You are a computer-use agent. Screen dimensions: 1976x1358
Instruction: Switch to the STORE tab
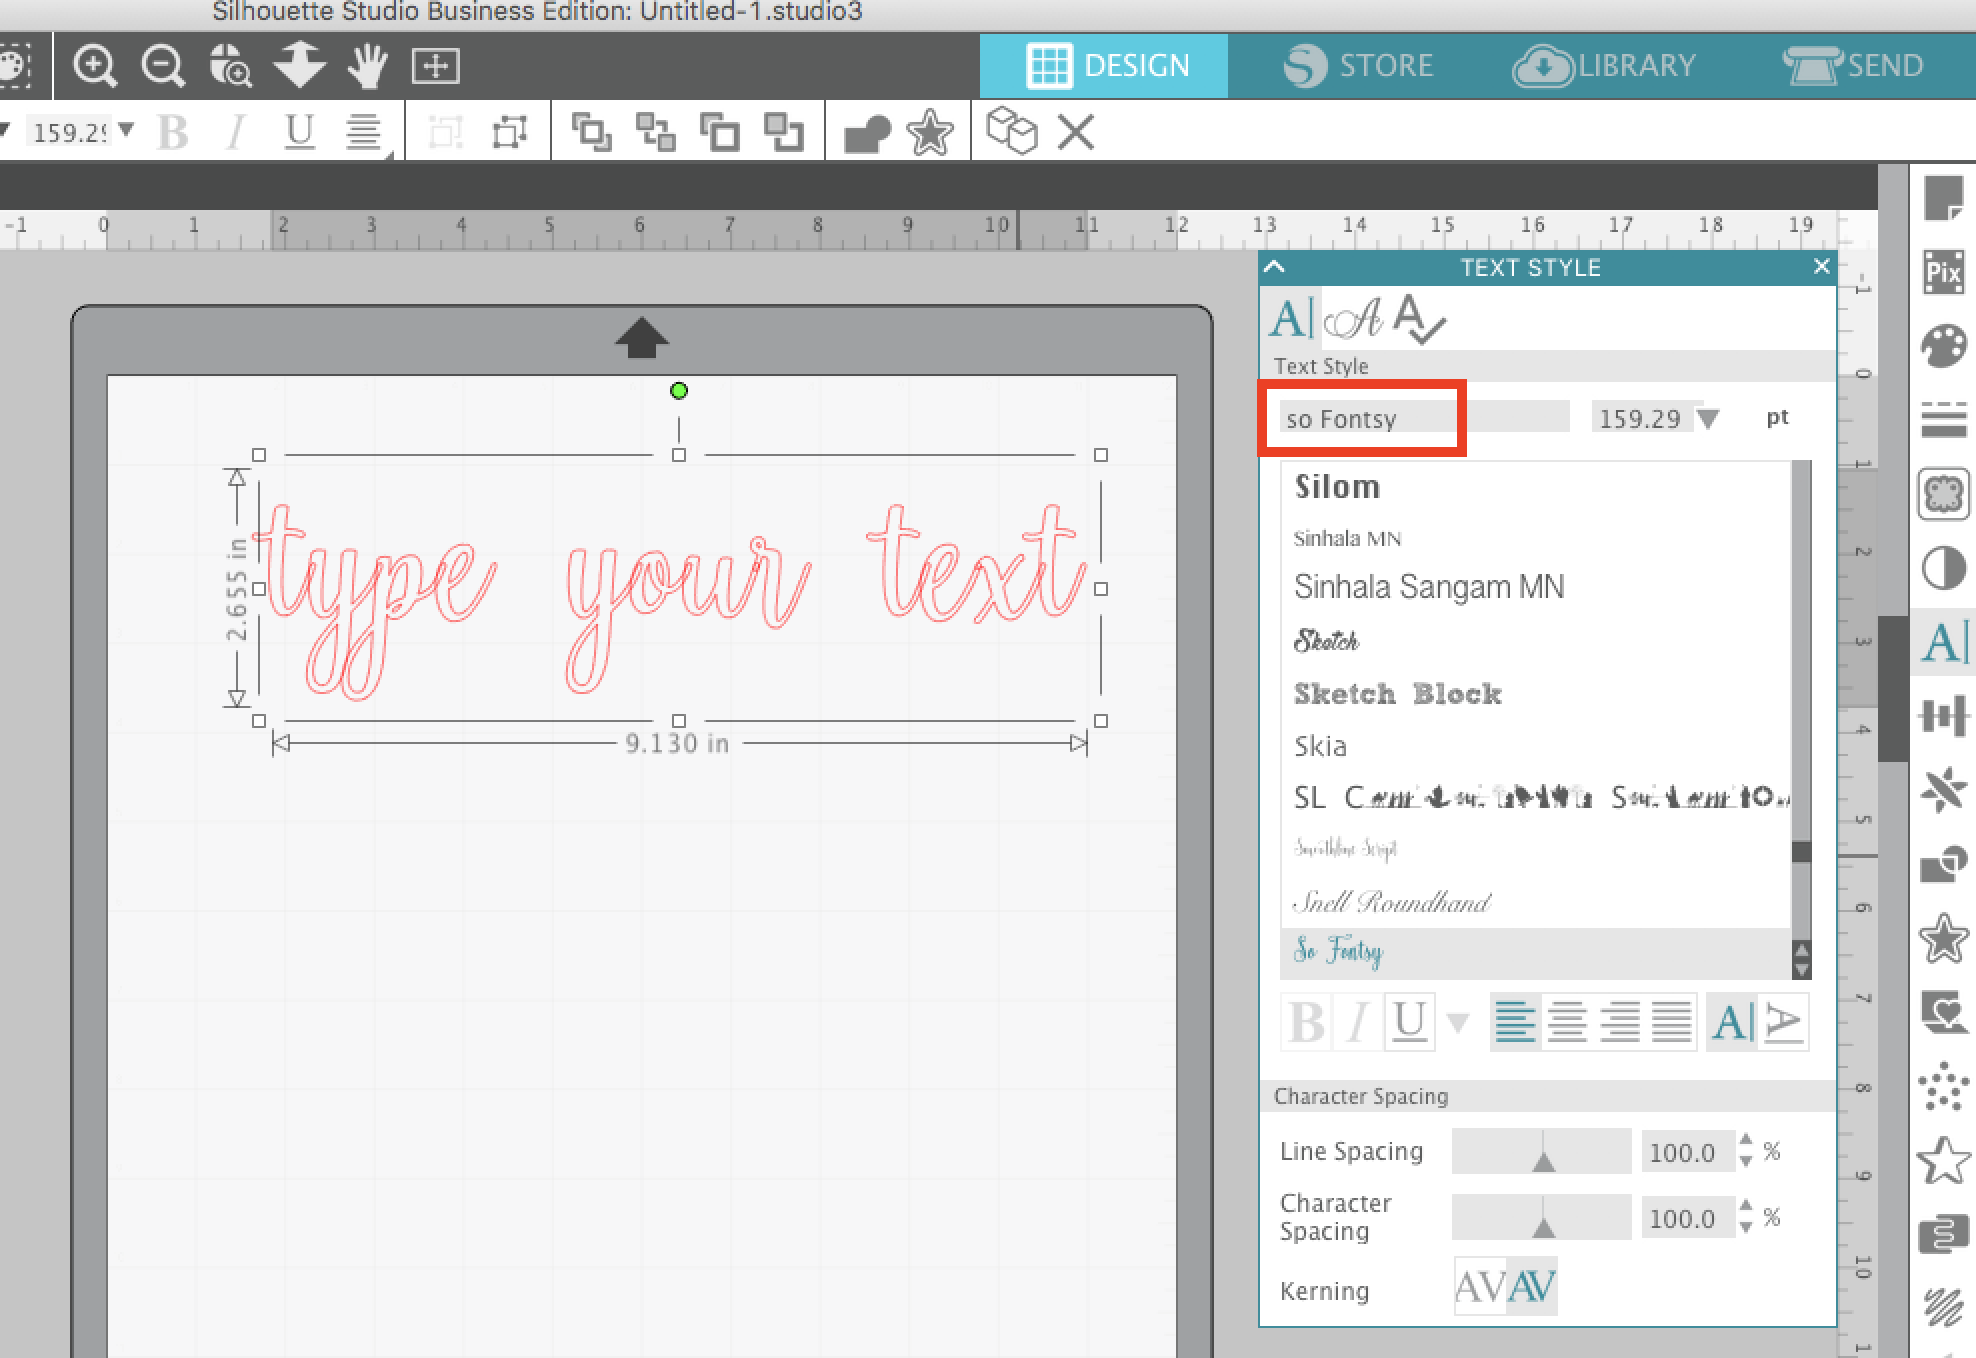tap(1357, 66)
